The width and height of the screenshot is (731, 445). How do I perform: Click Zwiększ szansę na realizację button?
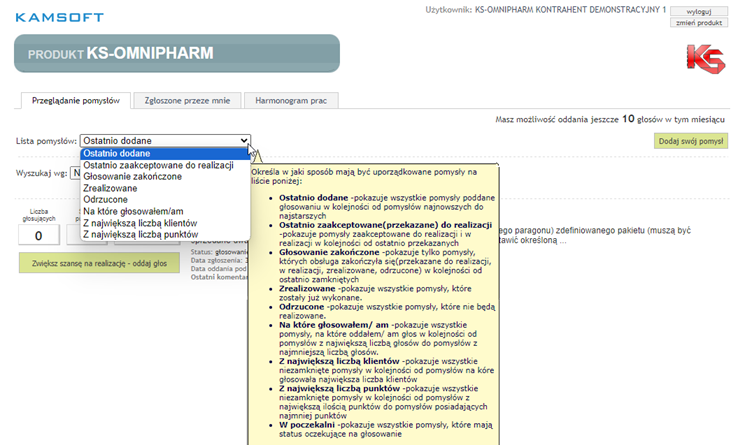[x=99, y=263]
